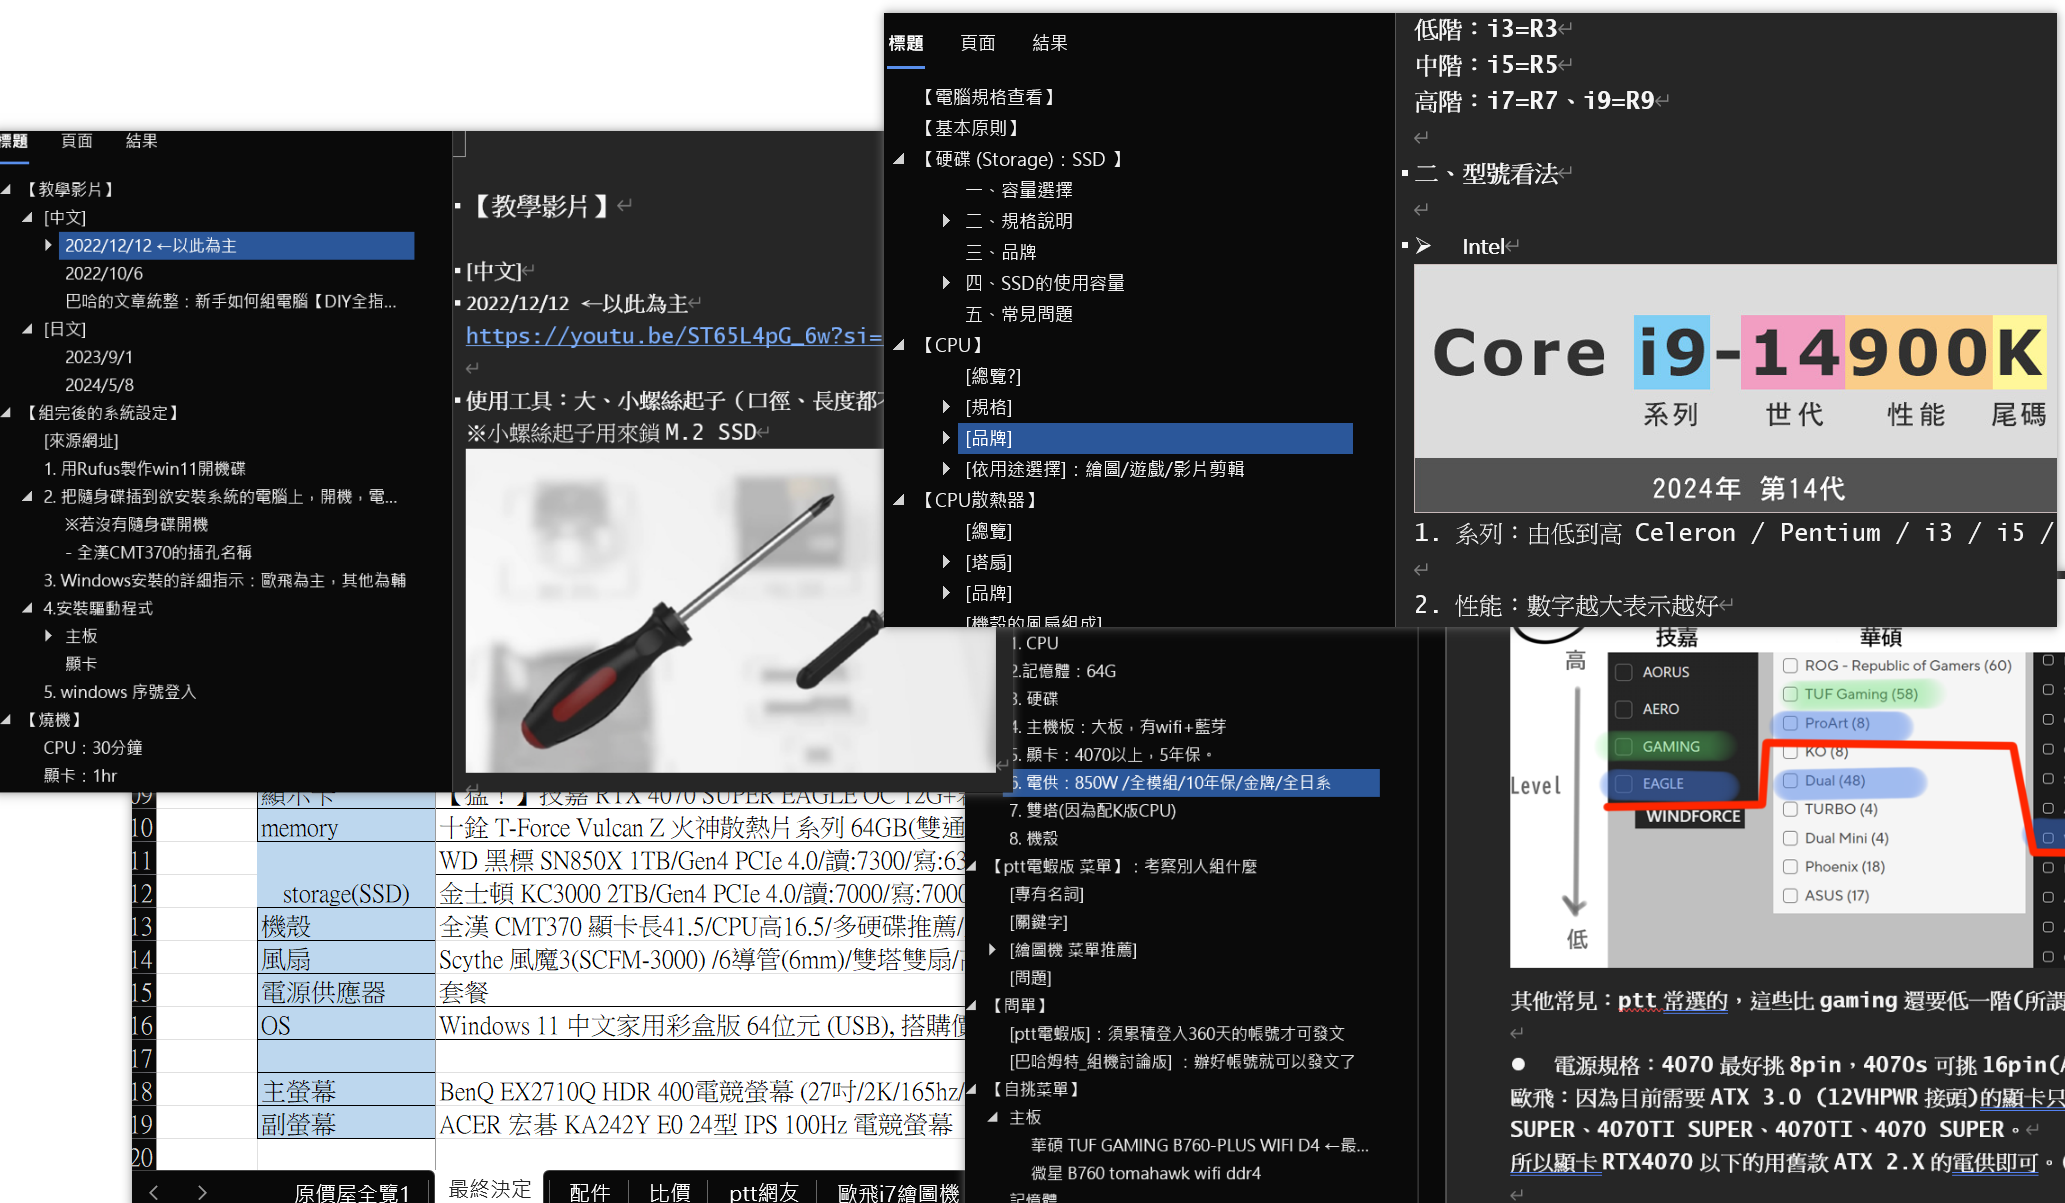
Task: Check the GAMING series checkbox
Action: click(1624, 746)
